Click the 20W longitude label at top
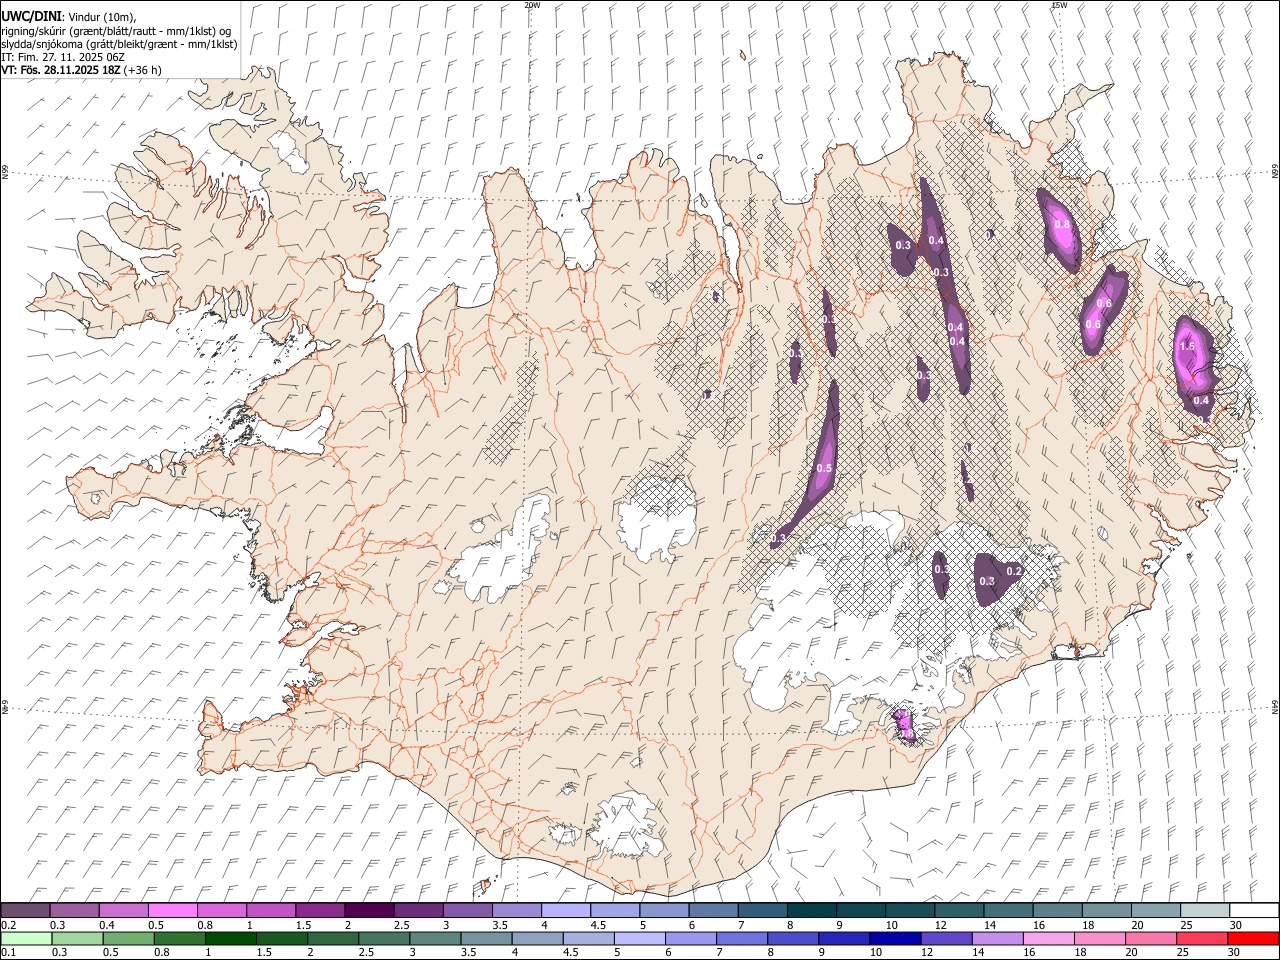The width and height of the screenshot is (1280, 960). [x=532, y=5]
